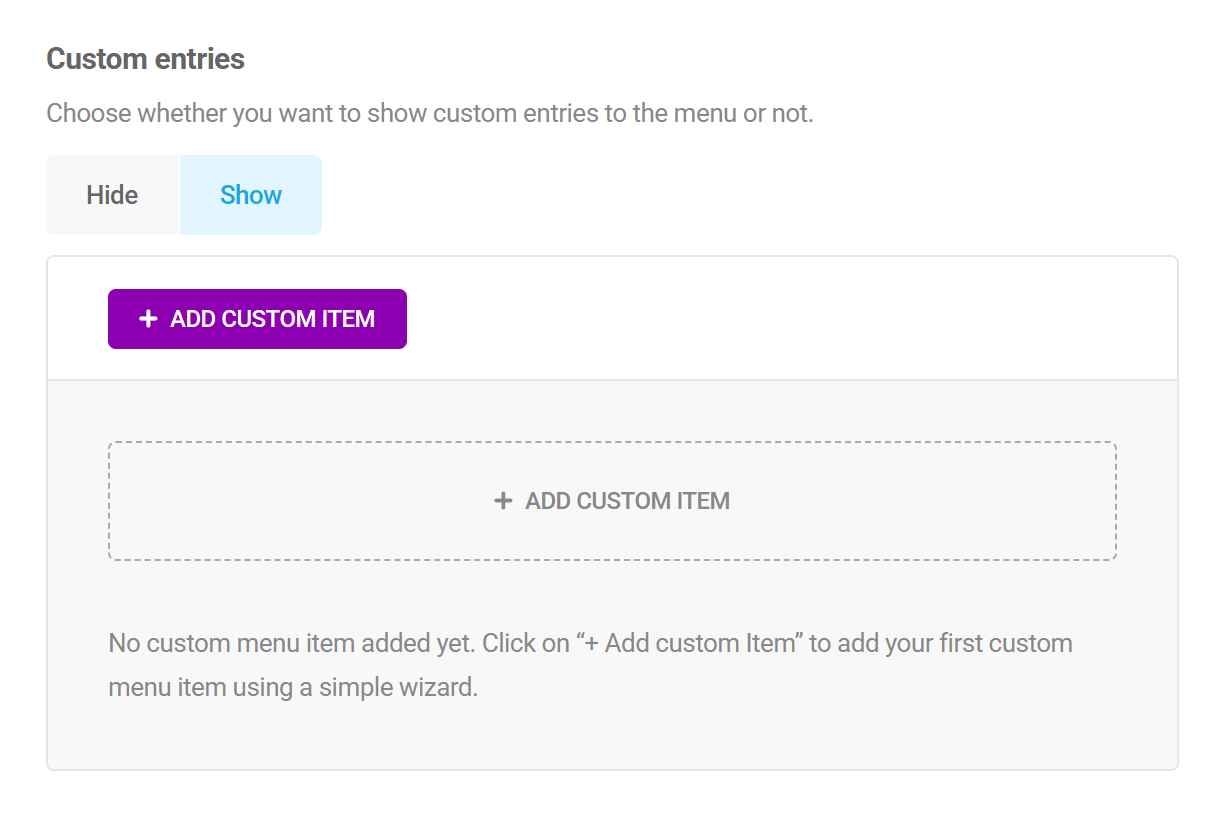This screenshot has height=813, width=1220.
Task: Click the dashed ADD CUSTOM ITEM placeholder
Action: pos(611,500)
